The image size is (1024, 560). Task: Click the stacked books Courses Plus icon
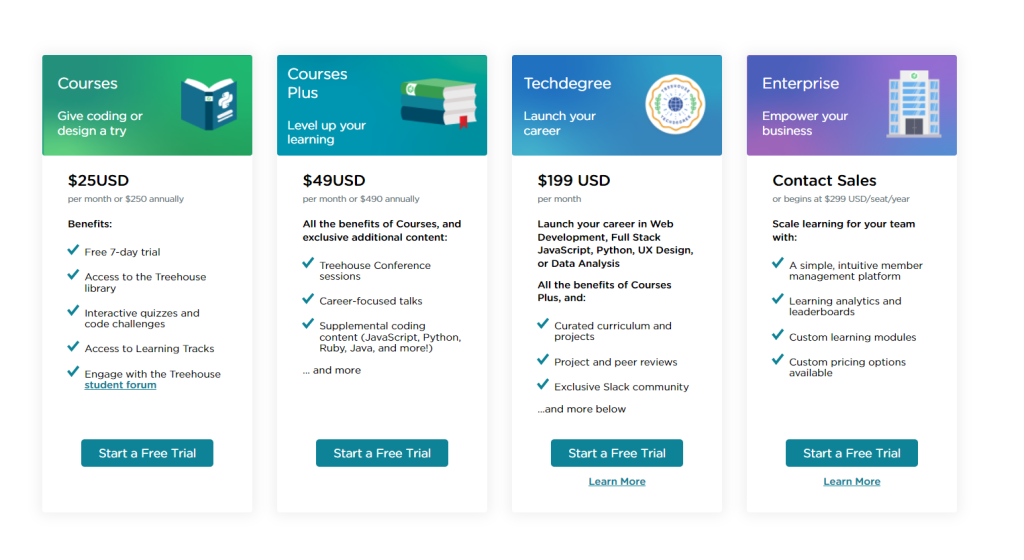(439, 102)
